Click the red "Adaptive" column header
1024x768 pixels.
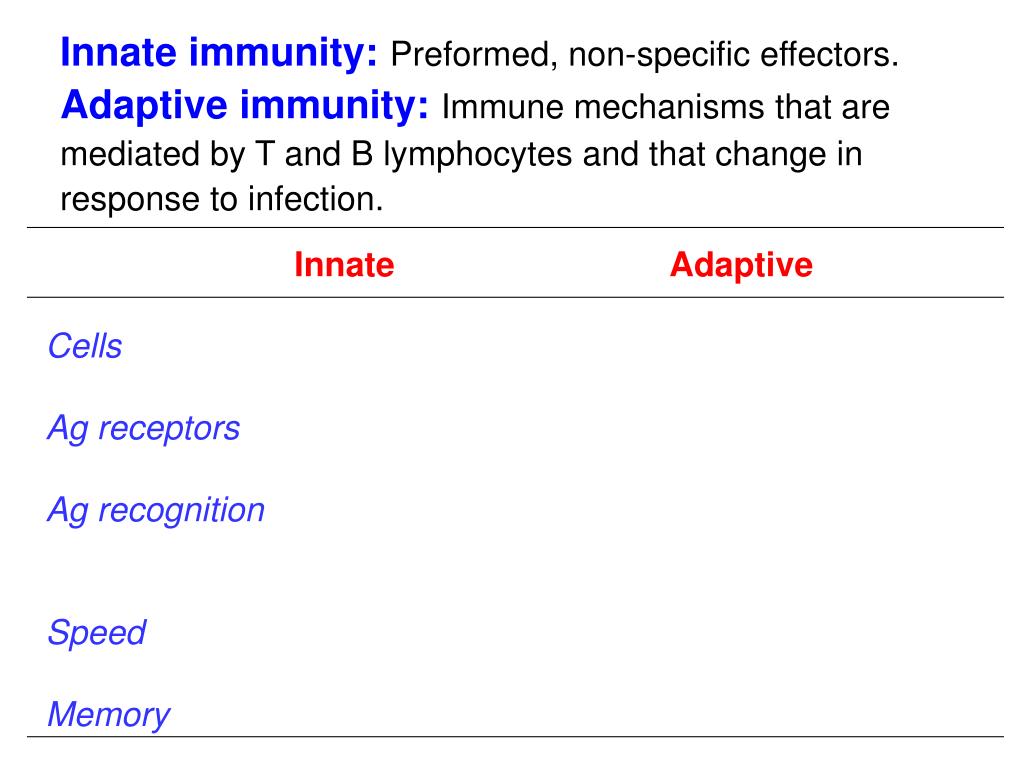741,265
